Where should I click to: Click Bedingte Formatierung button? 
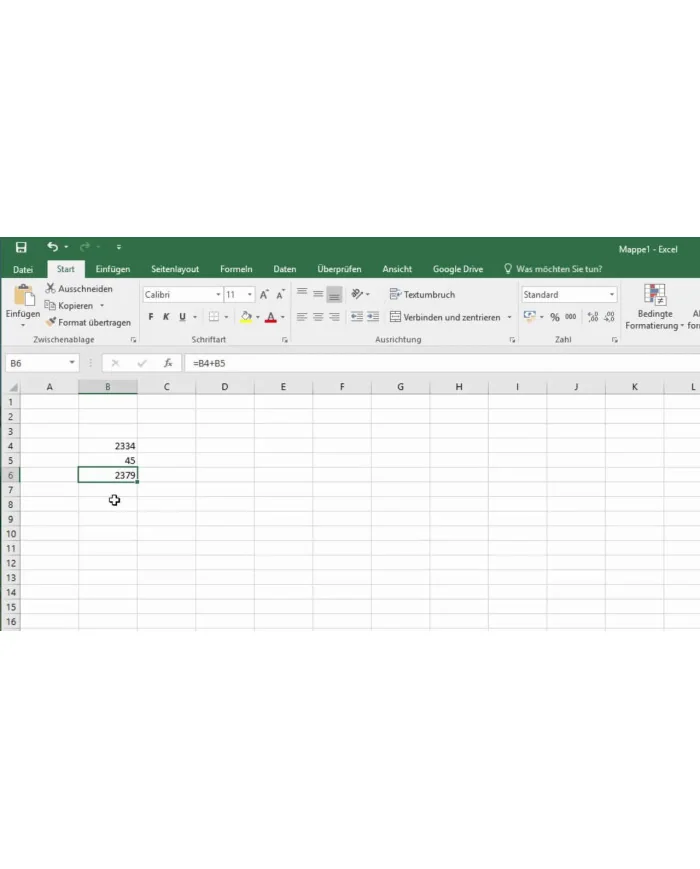(655, 306)
